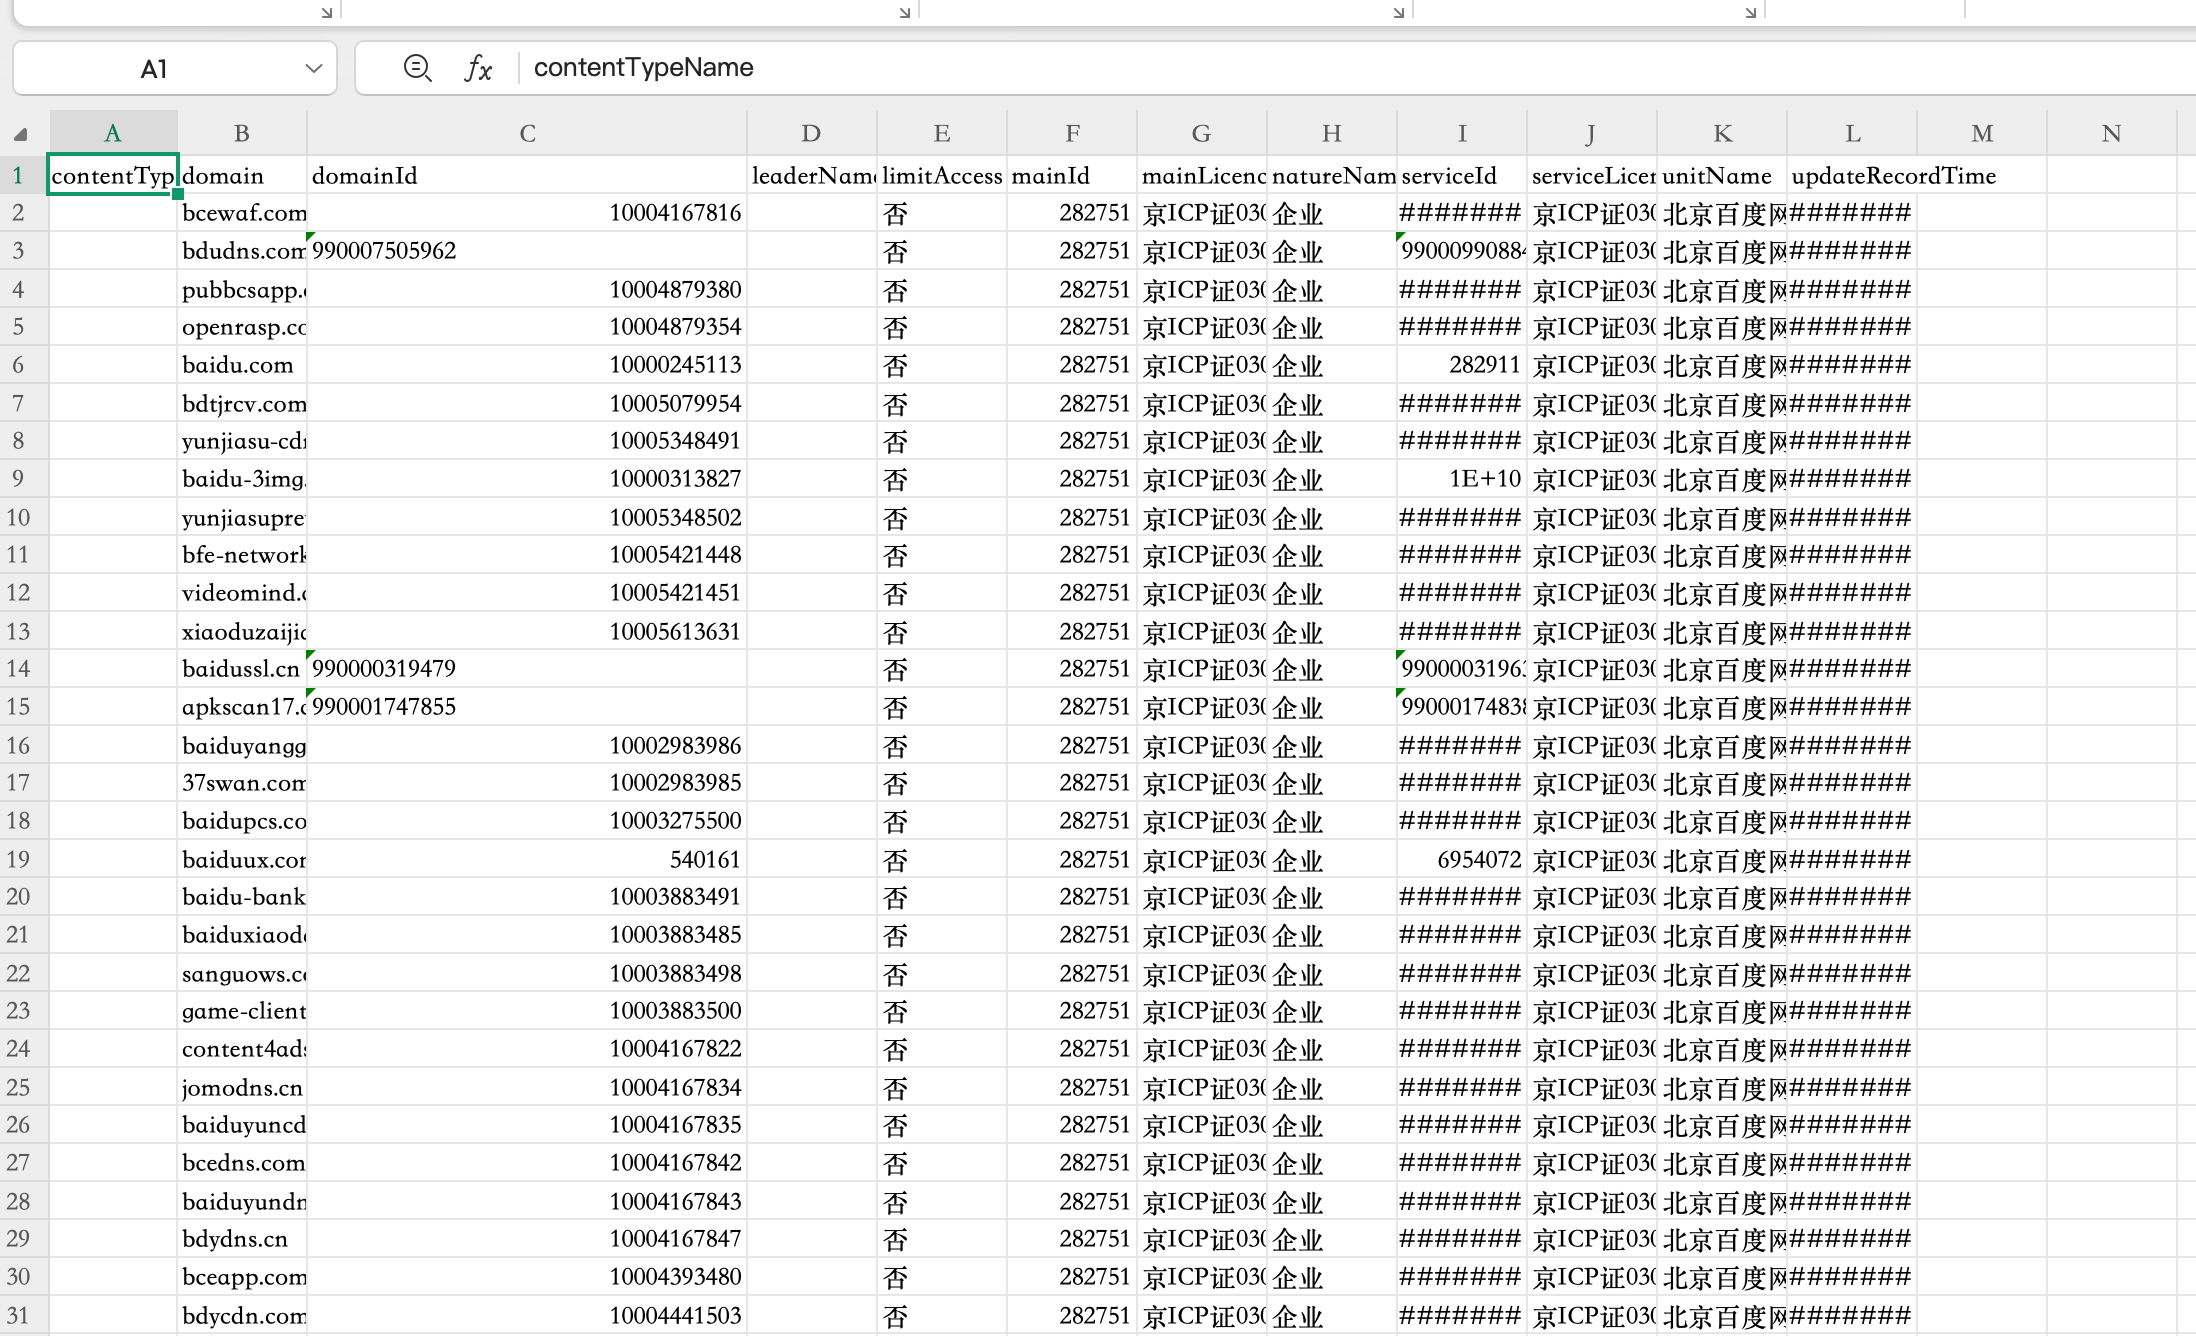
Task: Click domainId cell 540161
Action: click(x=527, y=859)
